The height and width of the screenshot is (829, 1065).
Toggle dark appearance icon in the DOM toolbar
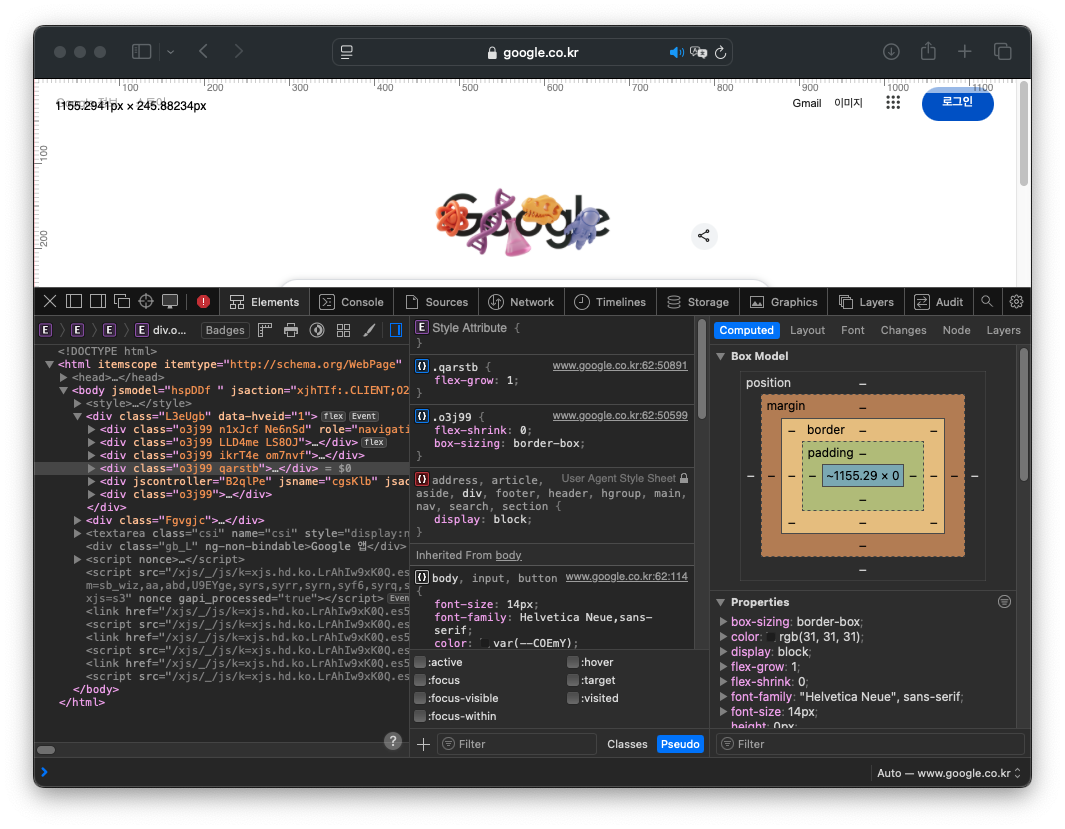(x=317, y=330)
